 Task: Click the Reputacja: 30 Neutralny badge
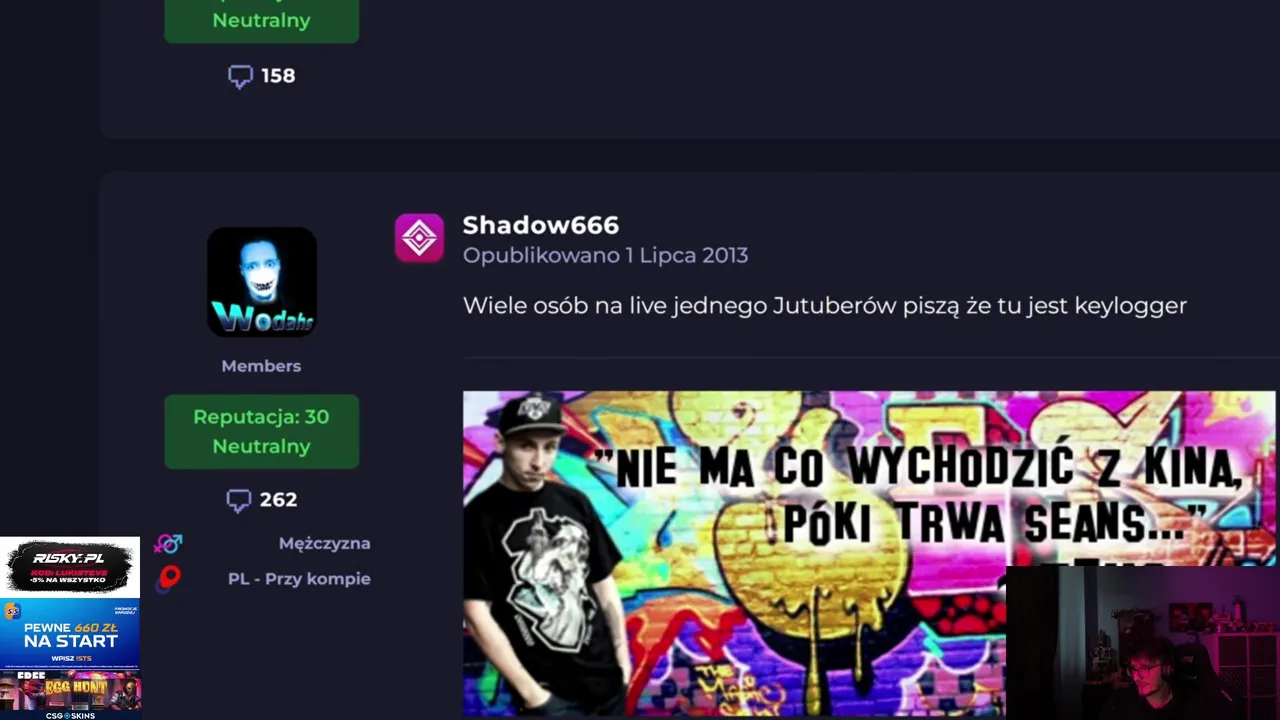pos(262,432)
